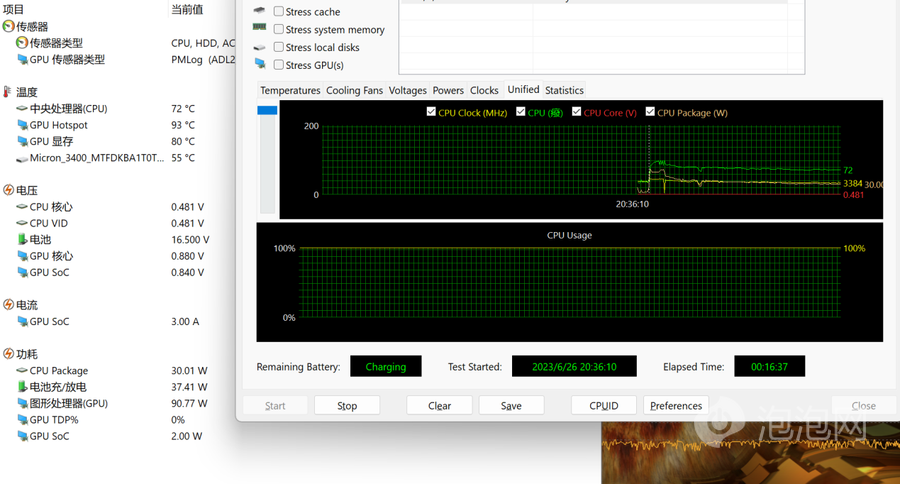Screen dimensions: 900x484
Task: Click the monitor icon beside Stress GPU(s)
Action: coord(260,64)
